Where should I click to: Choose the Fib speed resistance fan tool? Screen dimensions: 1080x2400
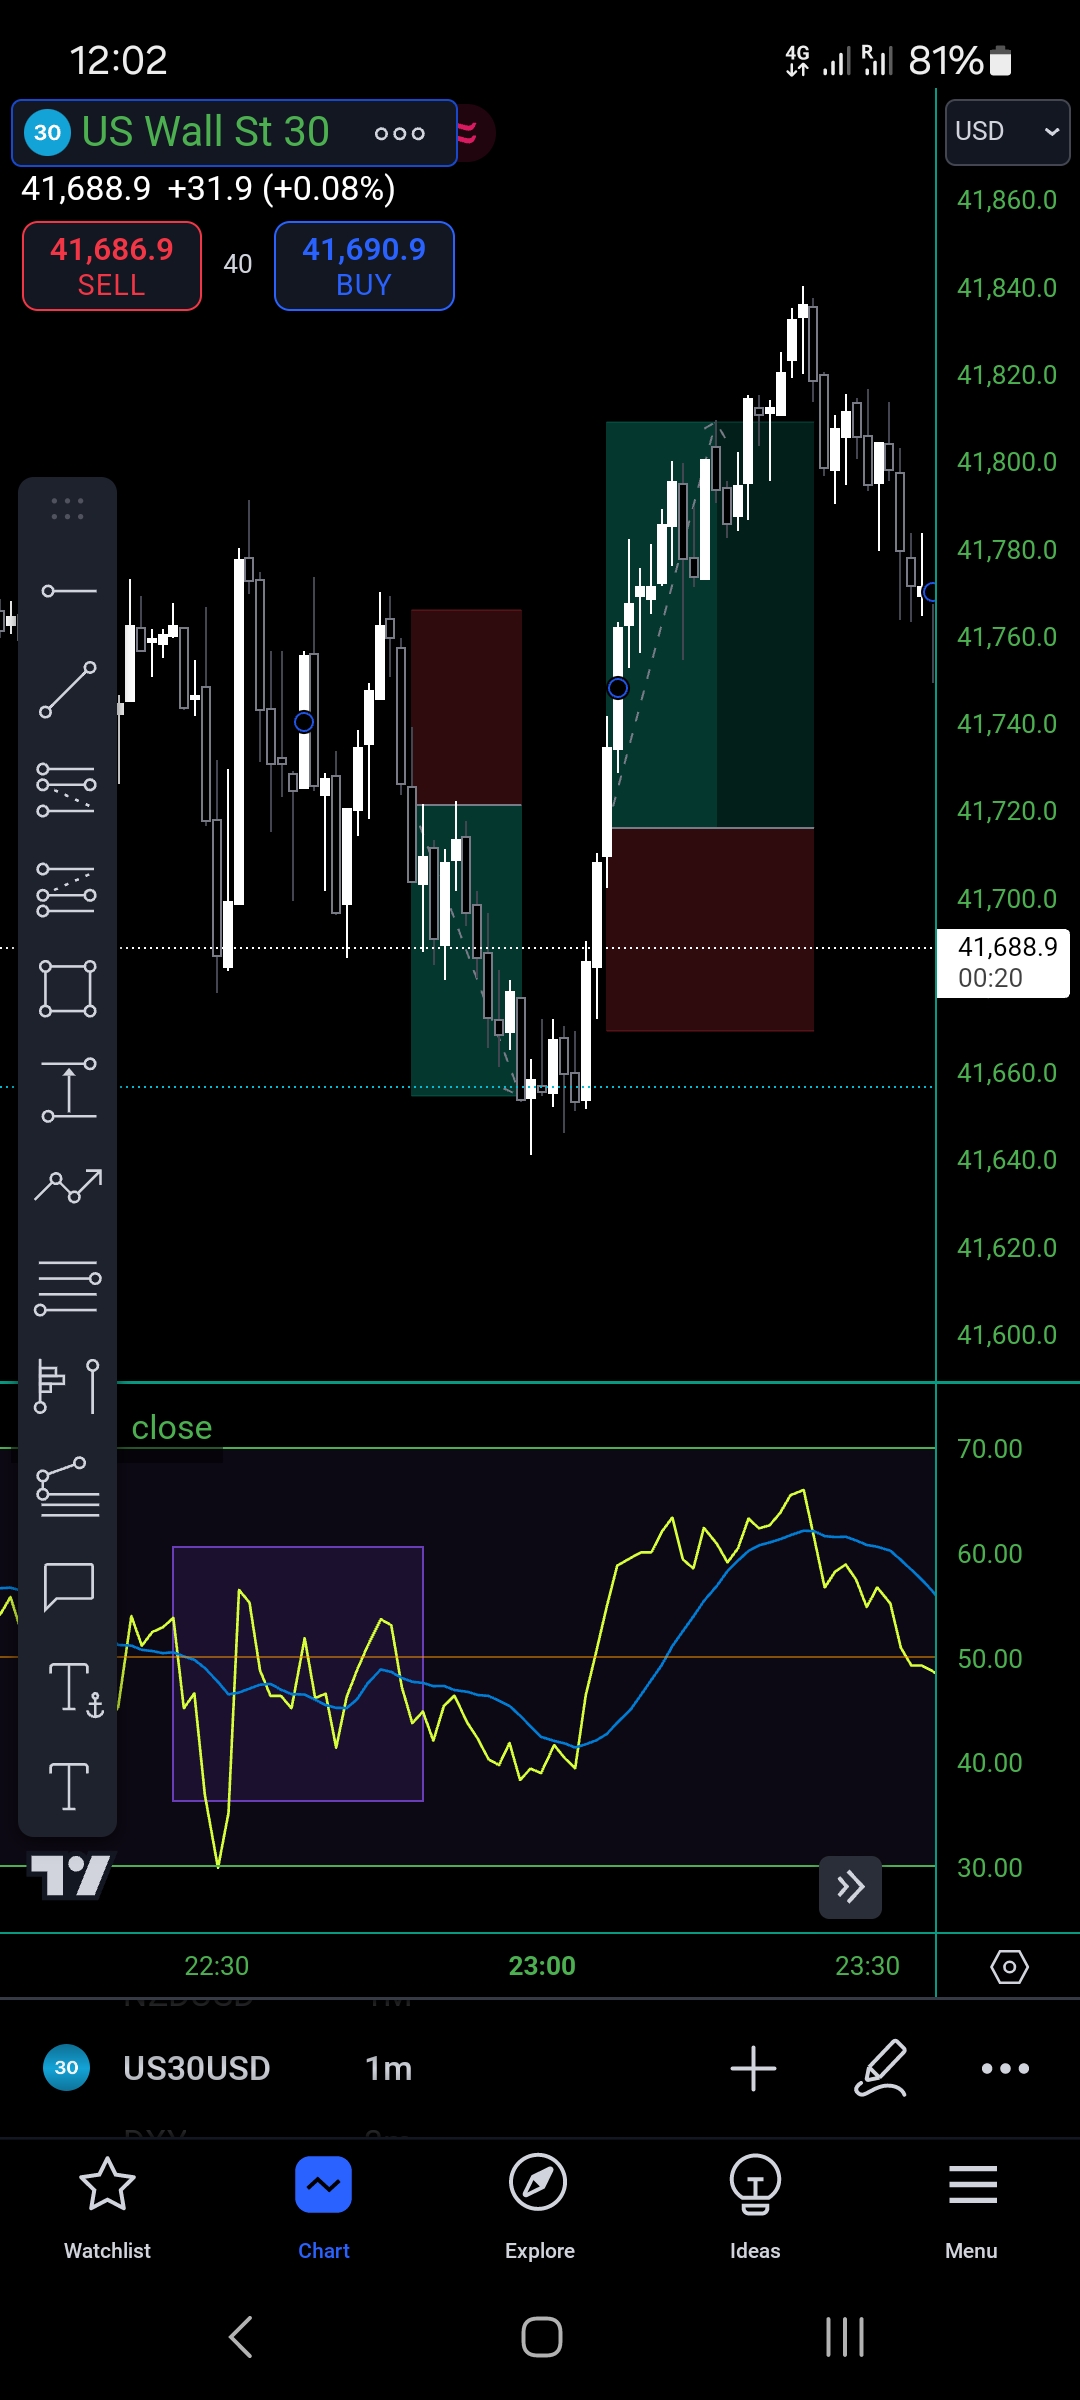(x=68, y=1487)
